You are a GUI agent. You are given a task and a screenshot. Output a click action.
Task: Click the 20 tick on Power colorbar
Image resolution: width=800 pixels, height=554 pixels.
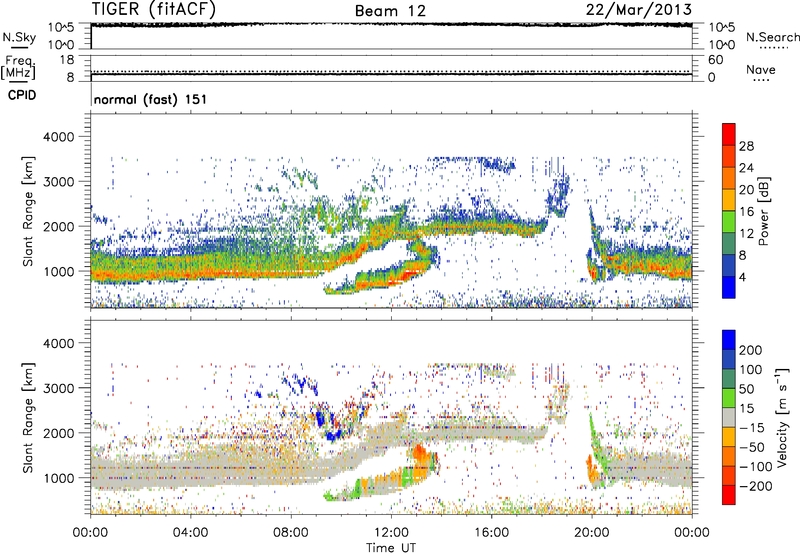[x=746, y=190]
